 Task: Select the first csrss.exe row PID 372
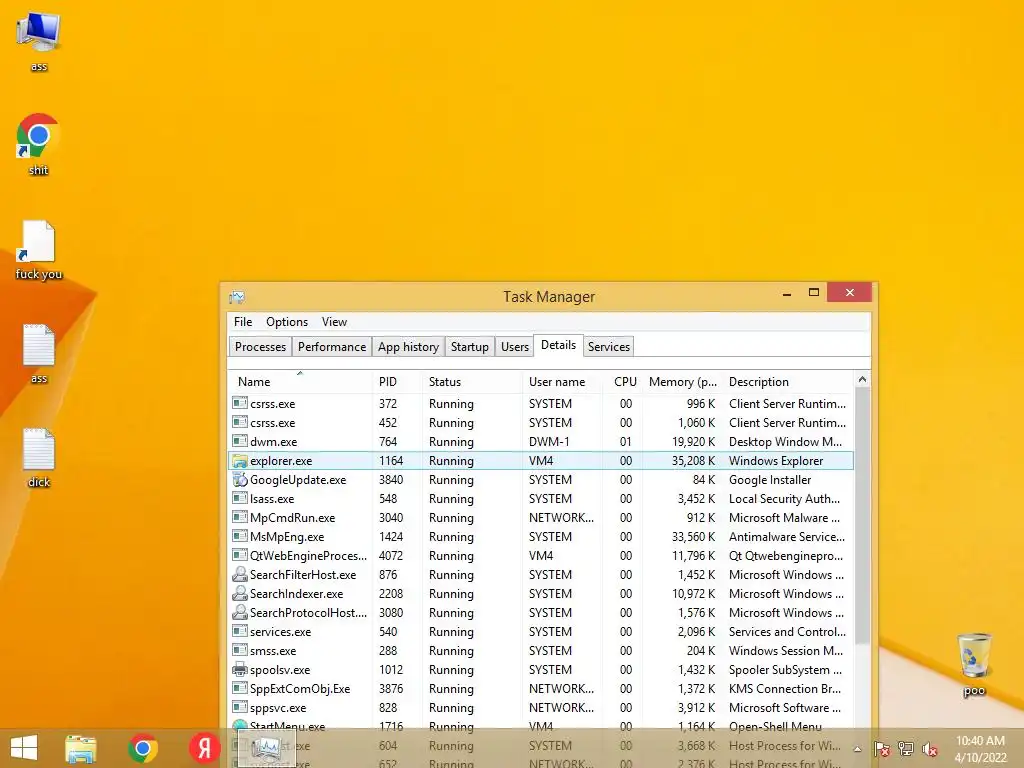541,404
